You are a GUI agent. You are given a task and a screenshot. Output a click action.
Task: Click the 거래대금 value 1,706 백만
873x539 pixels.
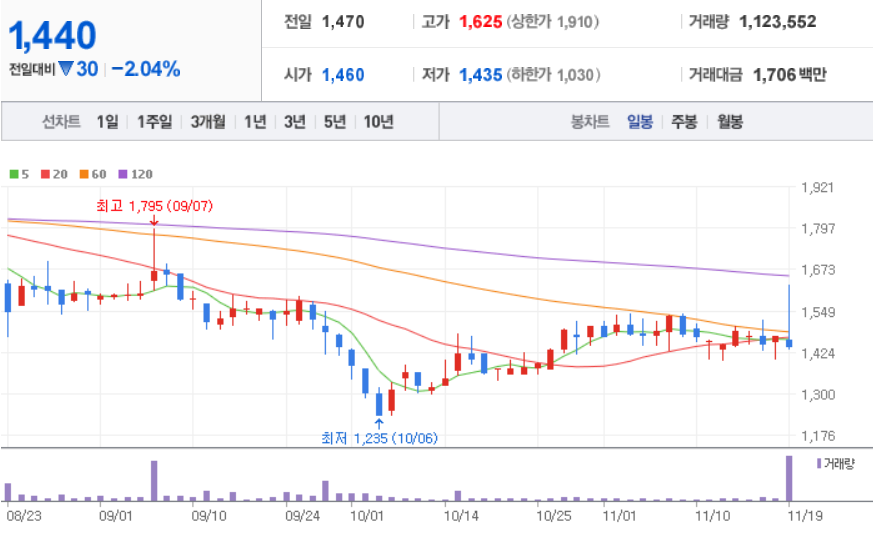tap(789, 75)
